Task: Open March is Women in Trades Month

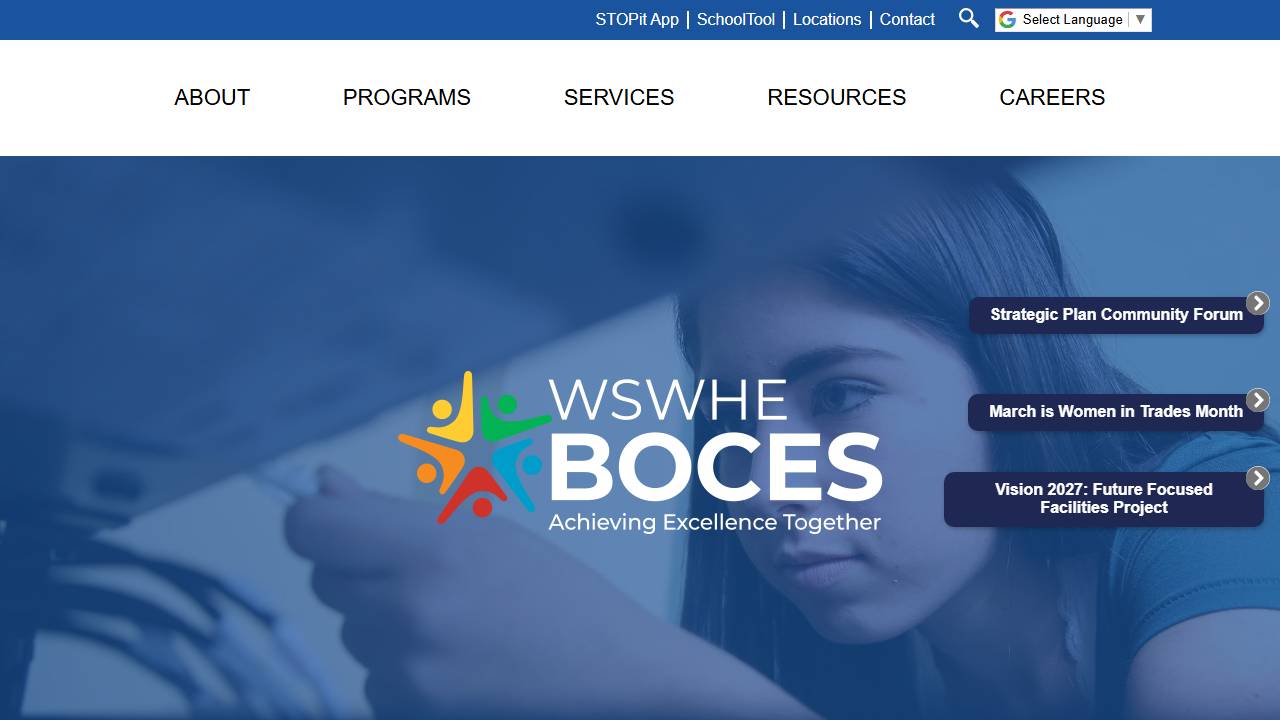Action: coord(1116,412)
